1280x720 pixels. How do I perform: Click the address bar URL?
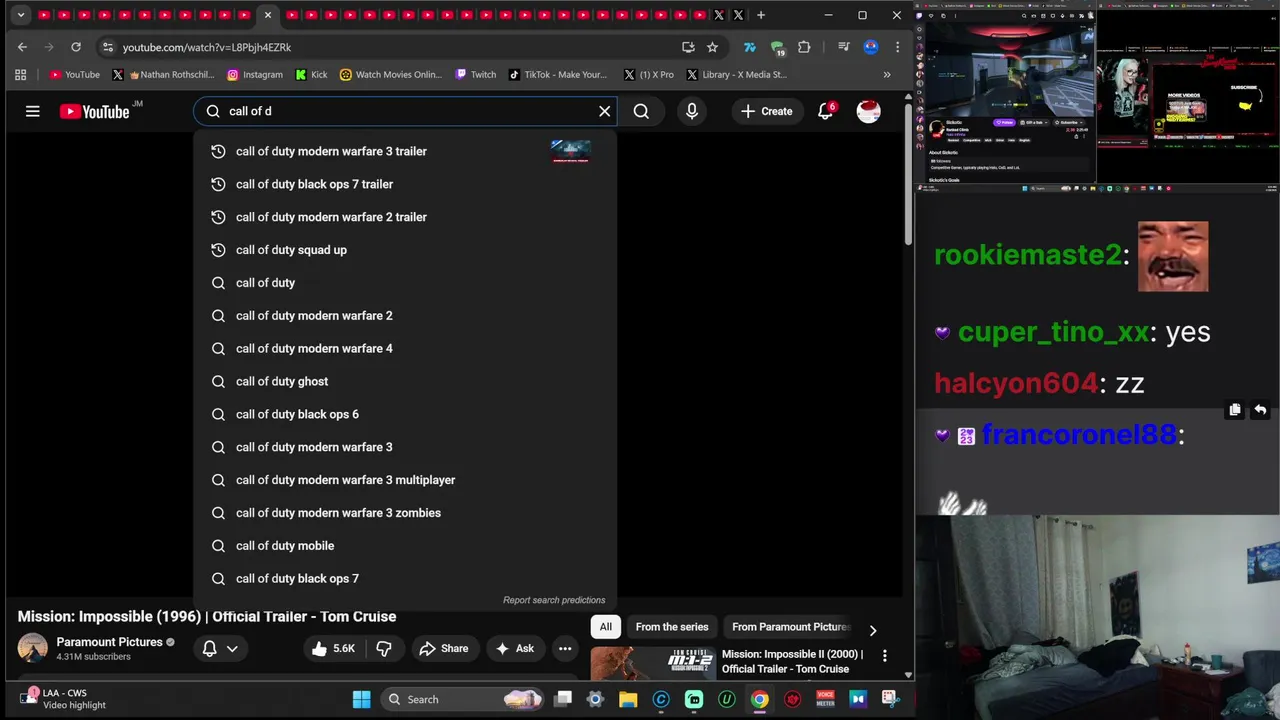click(207, 47)
